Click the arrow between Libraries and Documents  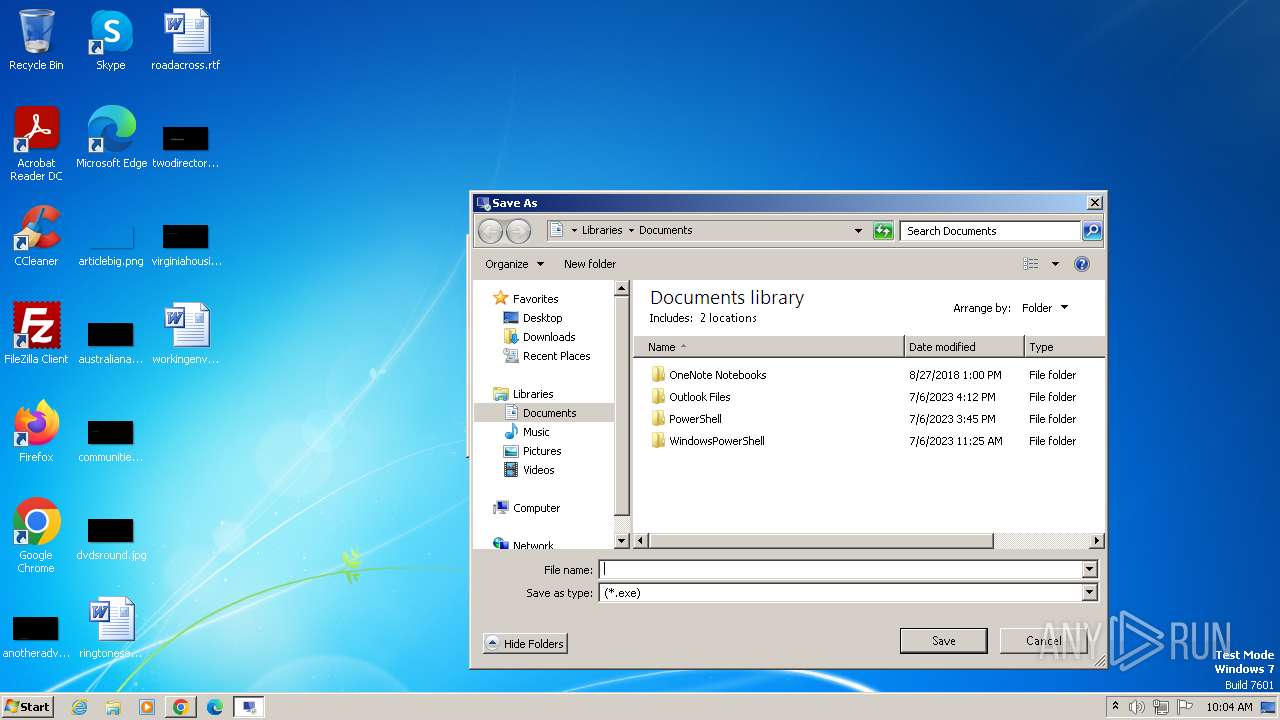[x=631, y=230]
